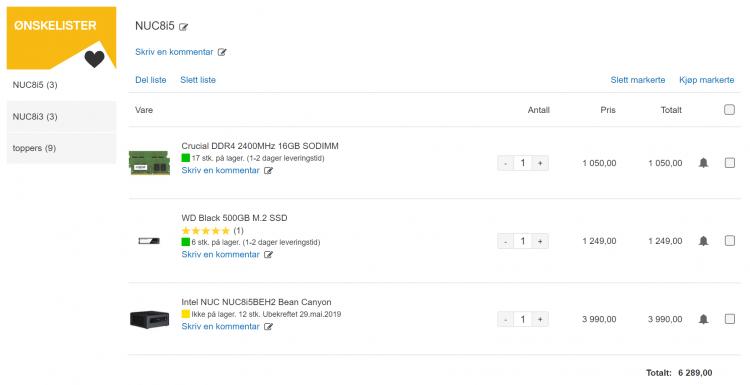
Task: Increase quantity of Crucial DDR4 with plus
Action: (x=540, y=163)
